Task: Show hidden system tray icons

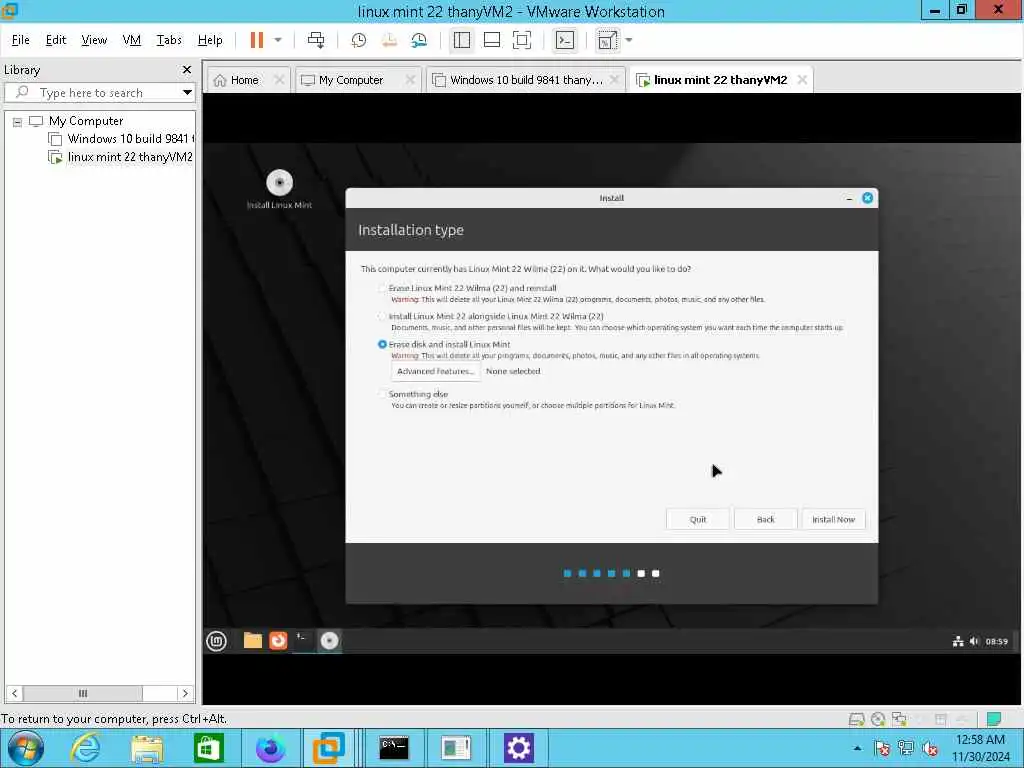Action: coord(857,748)
